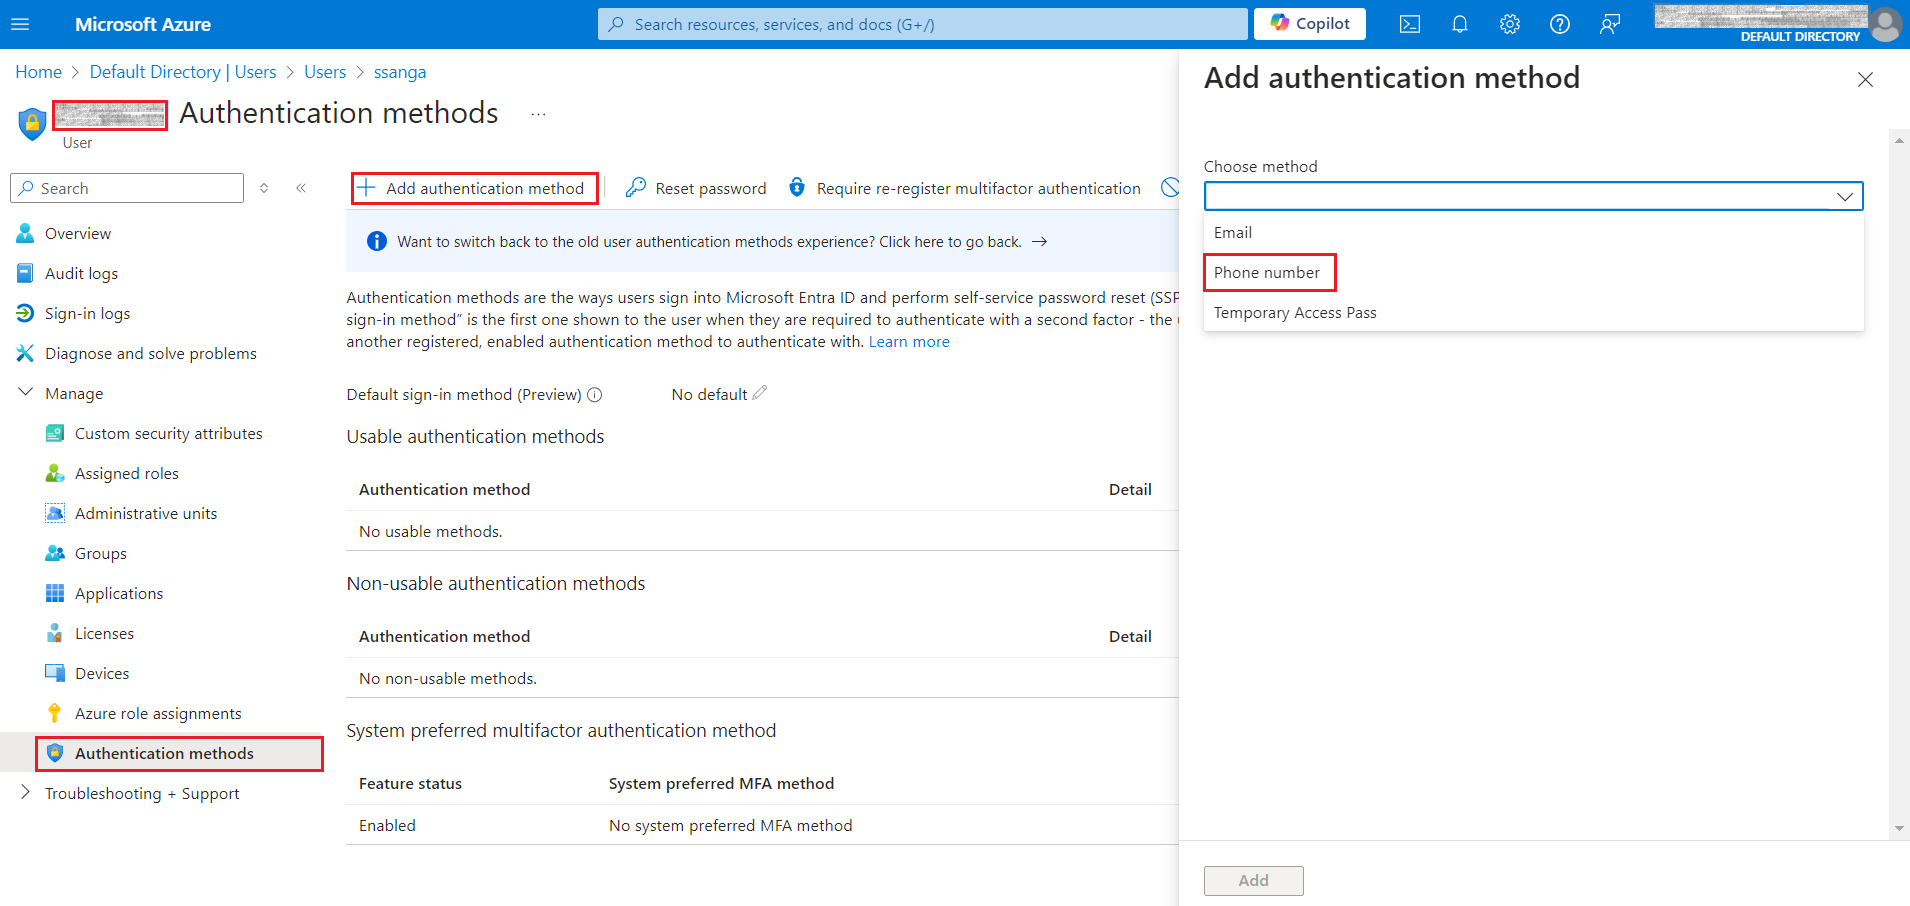This screenshot has height=906, width=1910.
Task: Open the notifications bell
Action: click(1460, 24)
